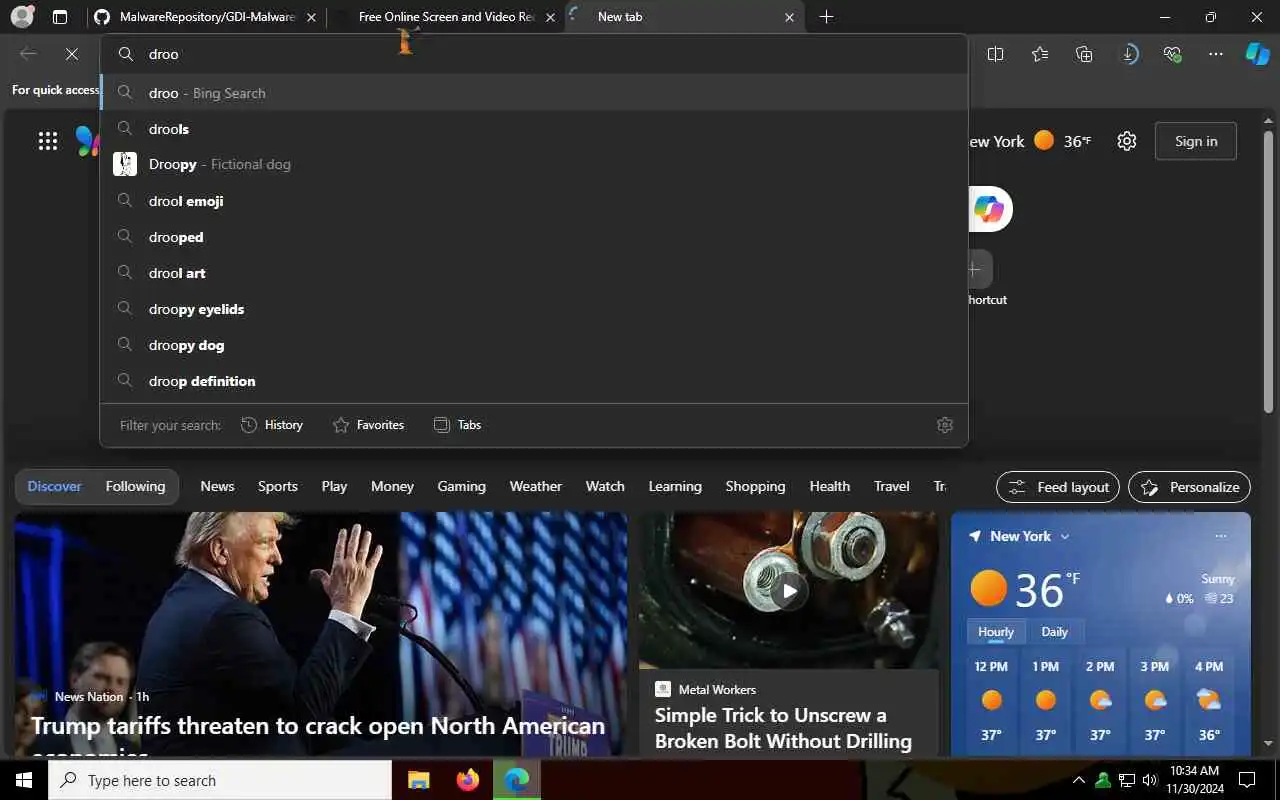The image size is (1280, 800).
Task: Select 'droopy dog' suggestion
Action: click(534, 345)
